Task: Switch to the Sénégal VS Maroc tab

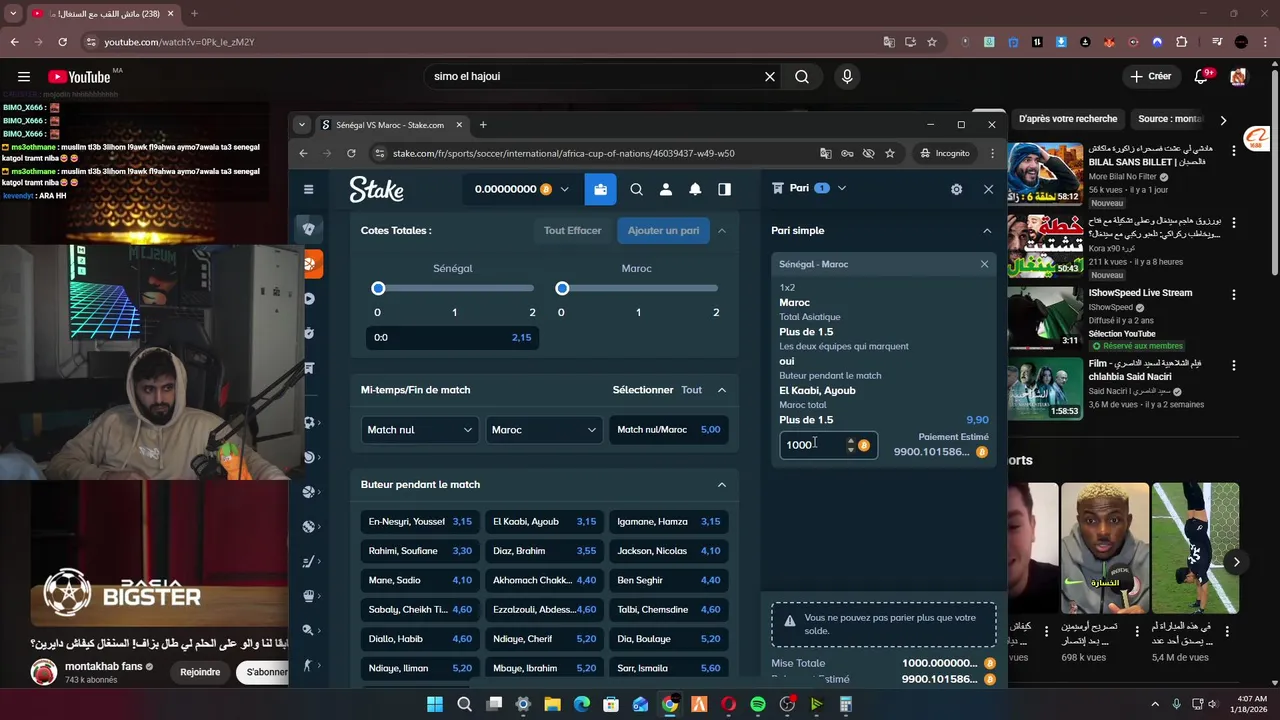Action: coord(391,125)
